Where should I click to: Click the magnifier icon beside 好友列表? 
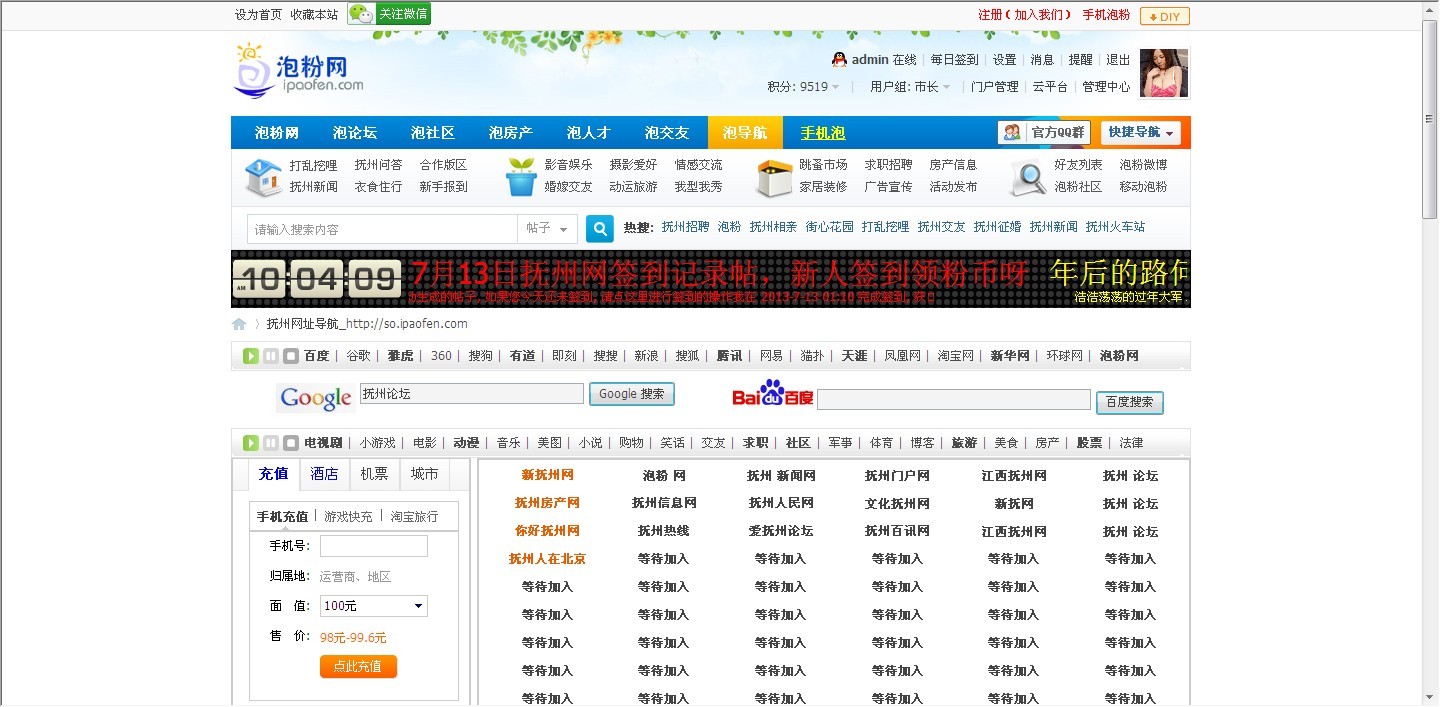coord(1028,177)
